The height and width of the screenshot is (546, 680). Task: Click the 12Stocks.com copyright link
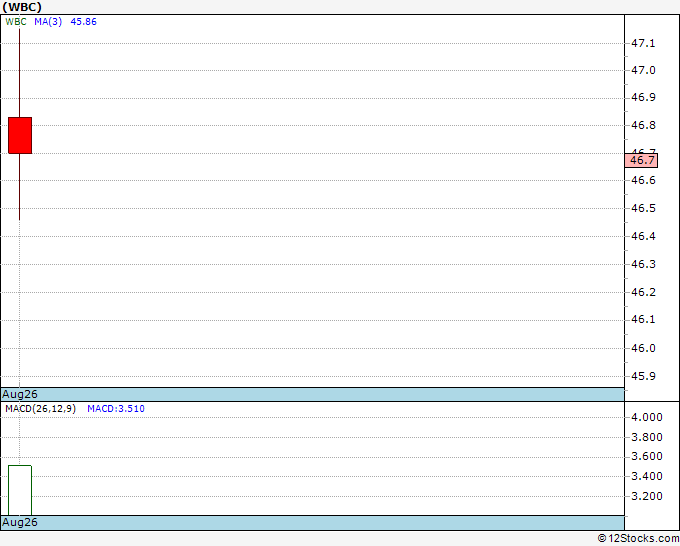tap(638, 538)
